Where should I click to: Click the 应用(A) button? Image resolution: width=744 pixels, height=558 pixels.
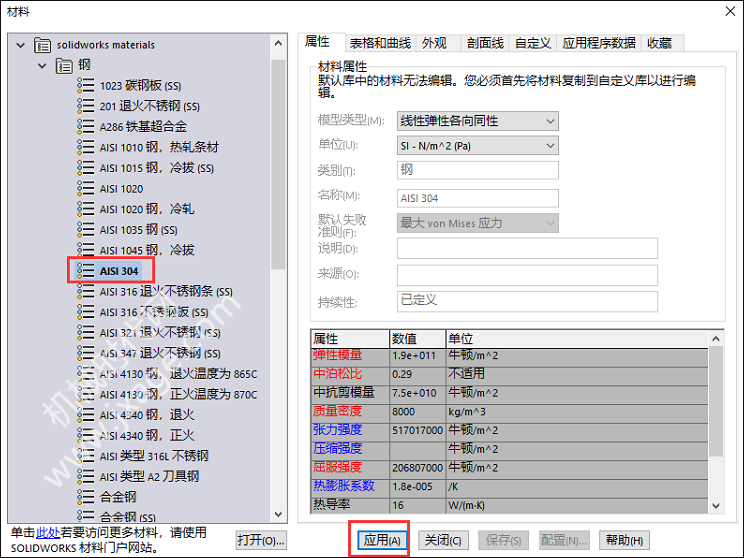point(382,540)
